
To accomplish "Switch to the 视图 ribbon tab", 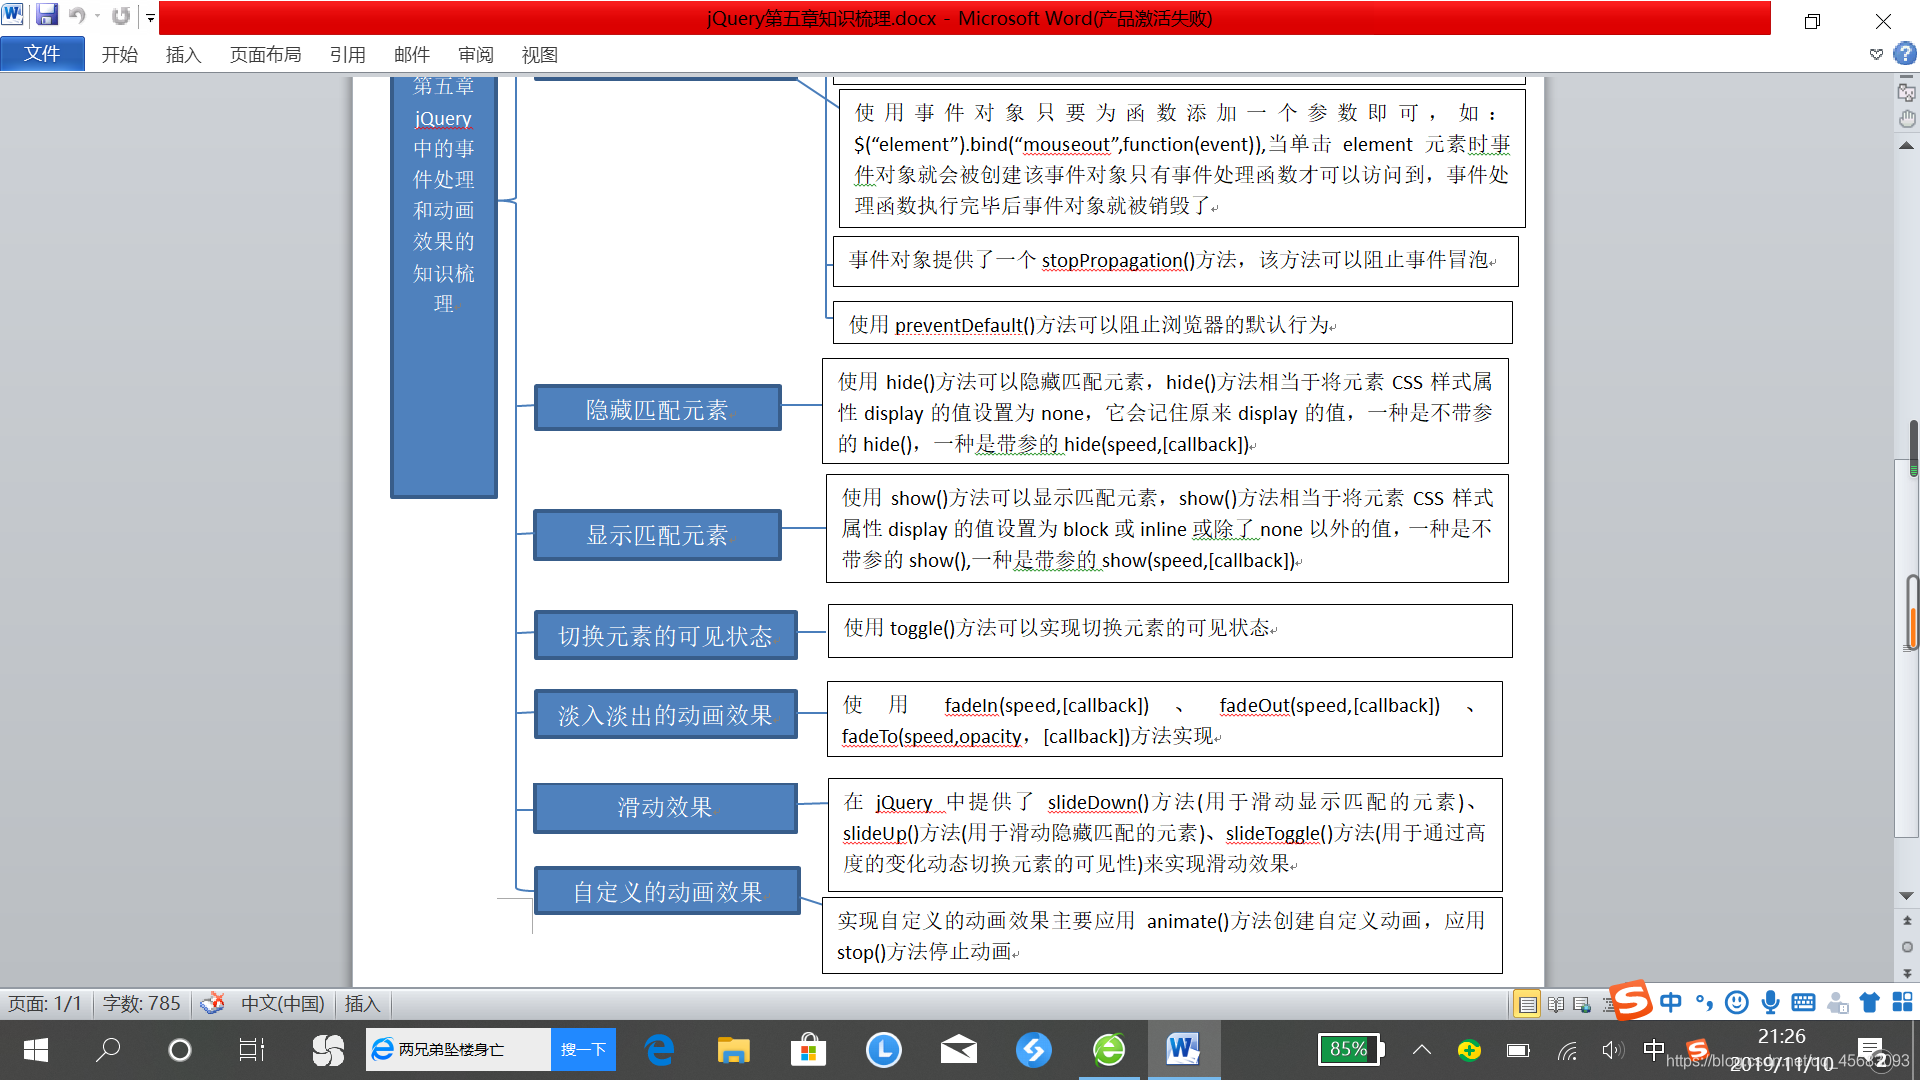I will point(540,55).
